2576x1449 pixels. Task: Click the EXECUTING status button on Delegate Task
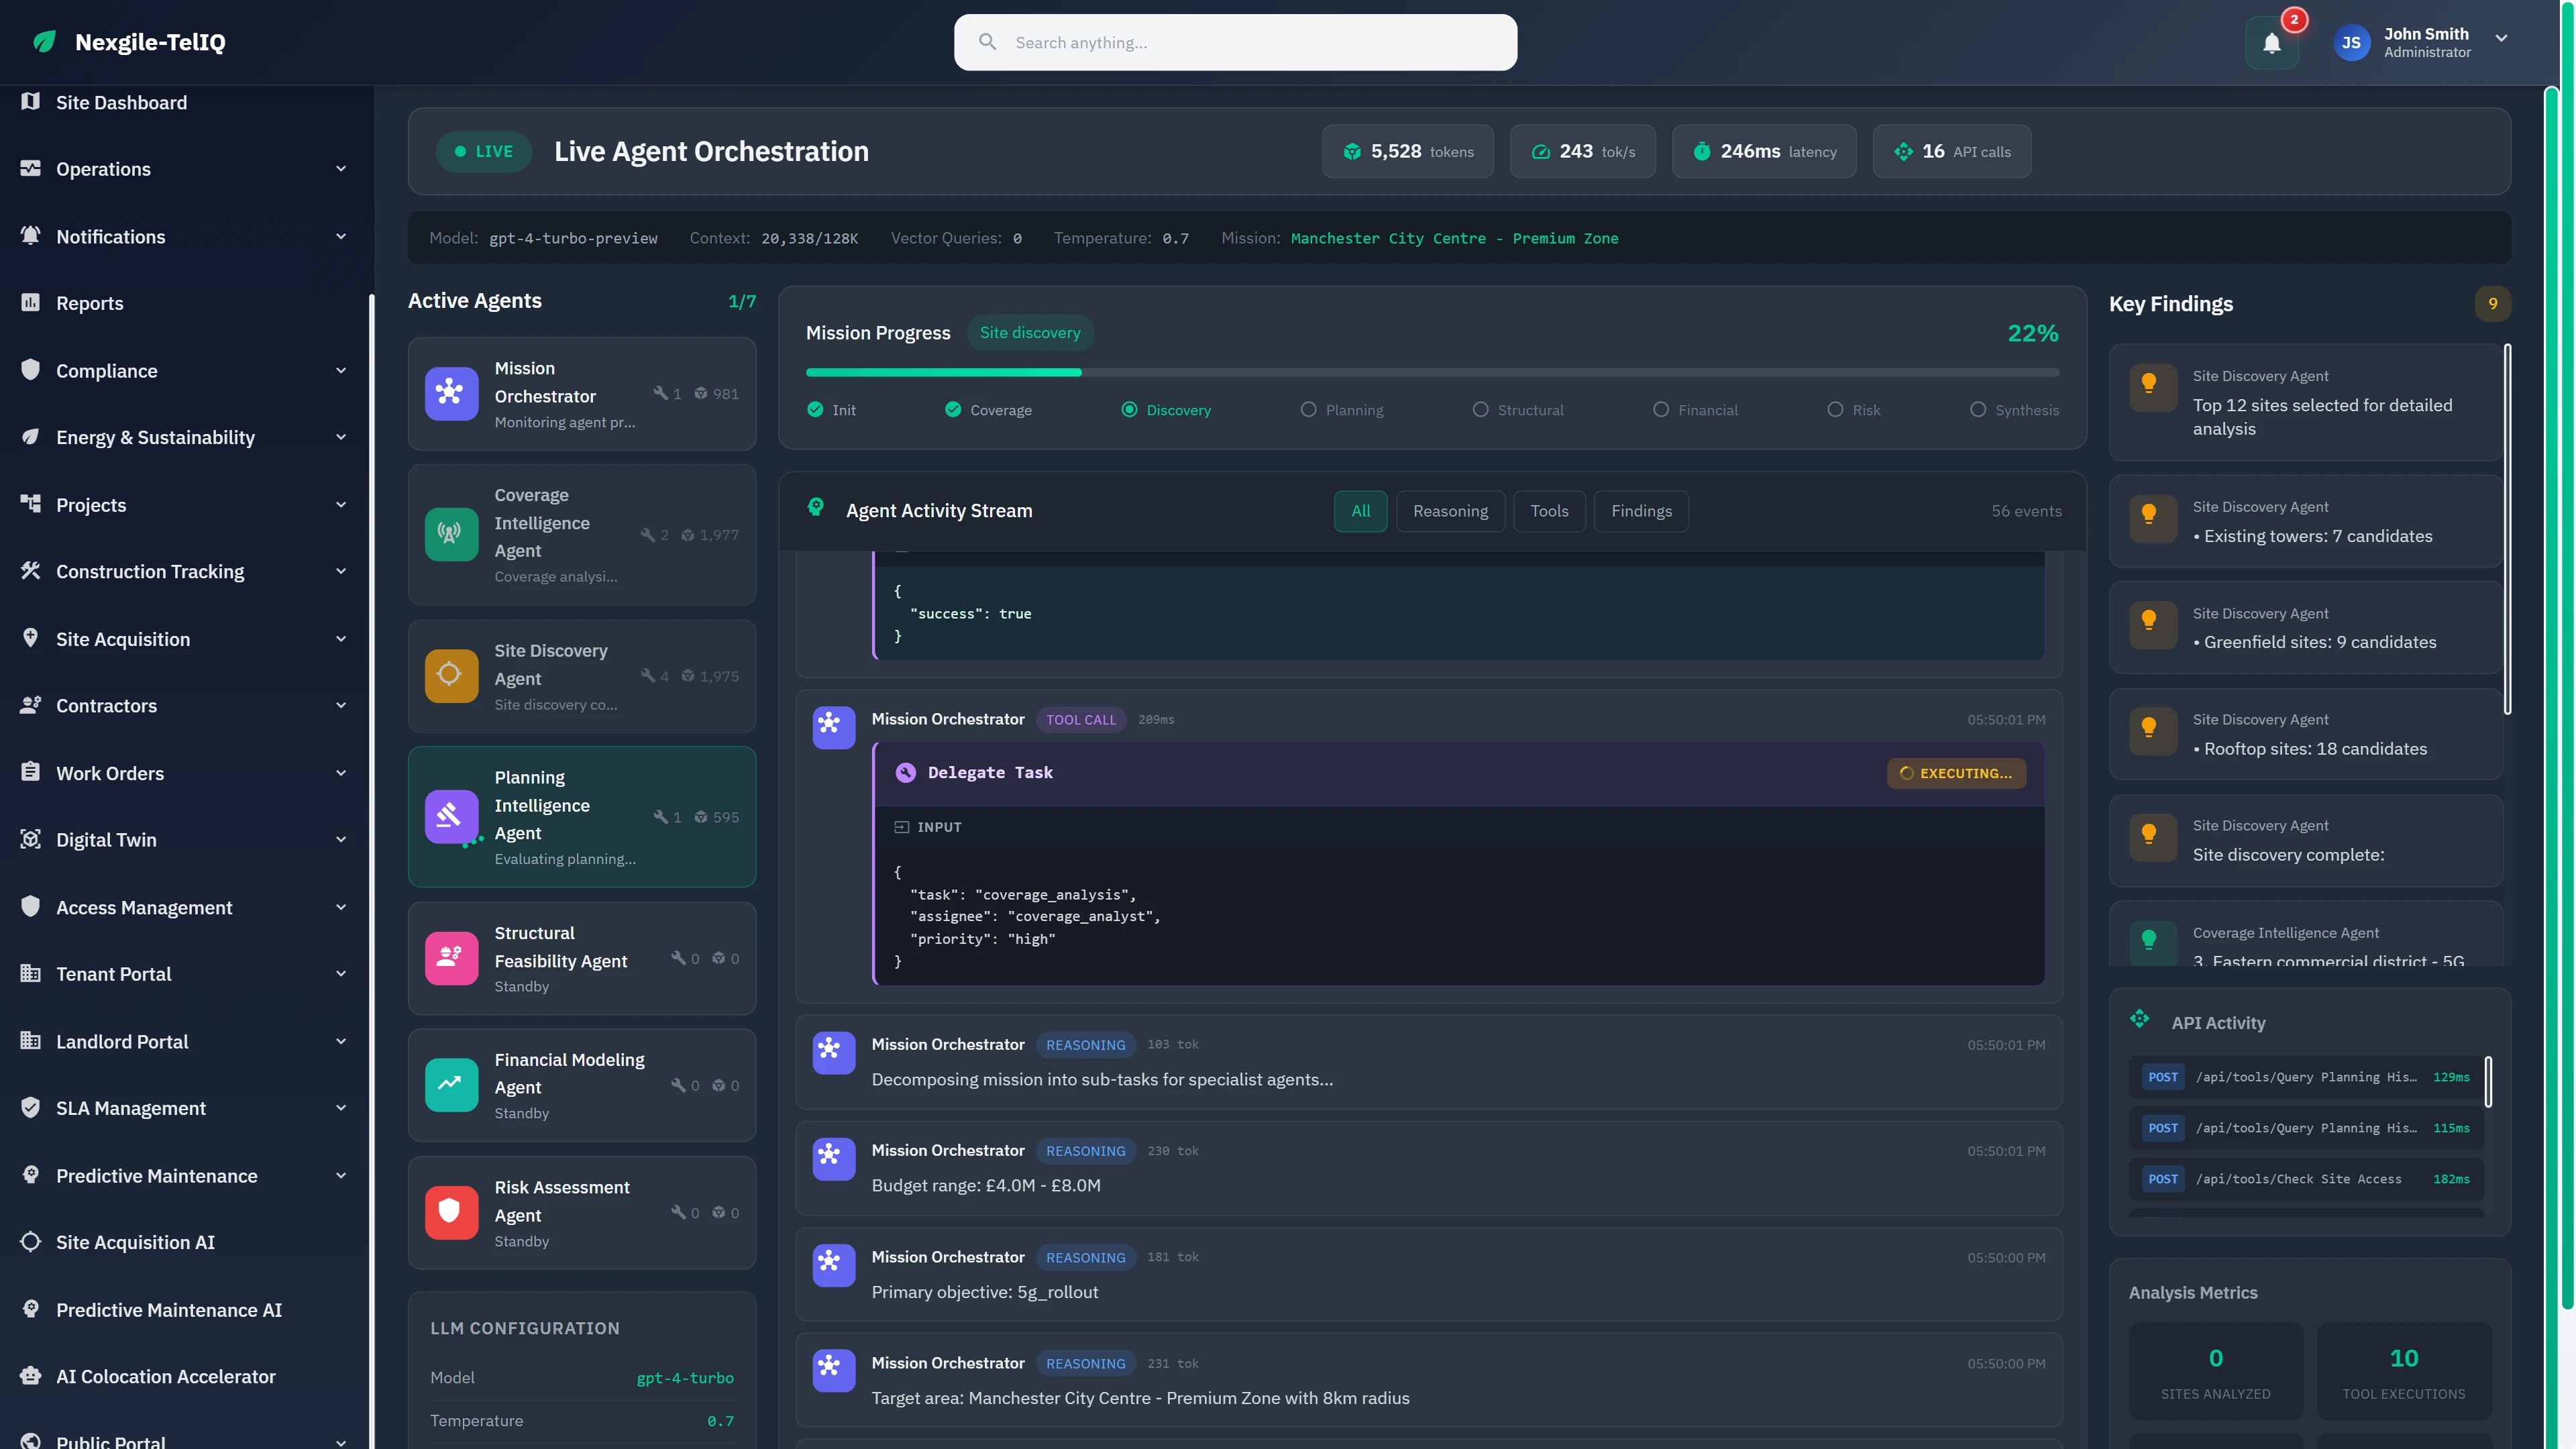coord(1956,773)
